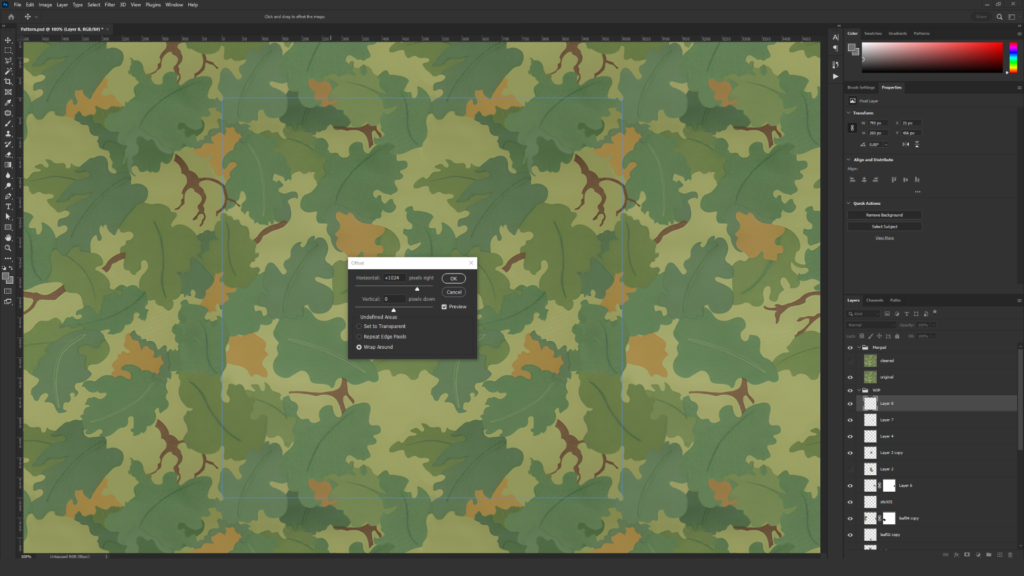
Task: Choose the Set to Transparent option
Action: coord(360,326)
